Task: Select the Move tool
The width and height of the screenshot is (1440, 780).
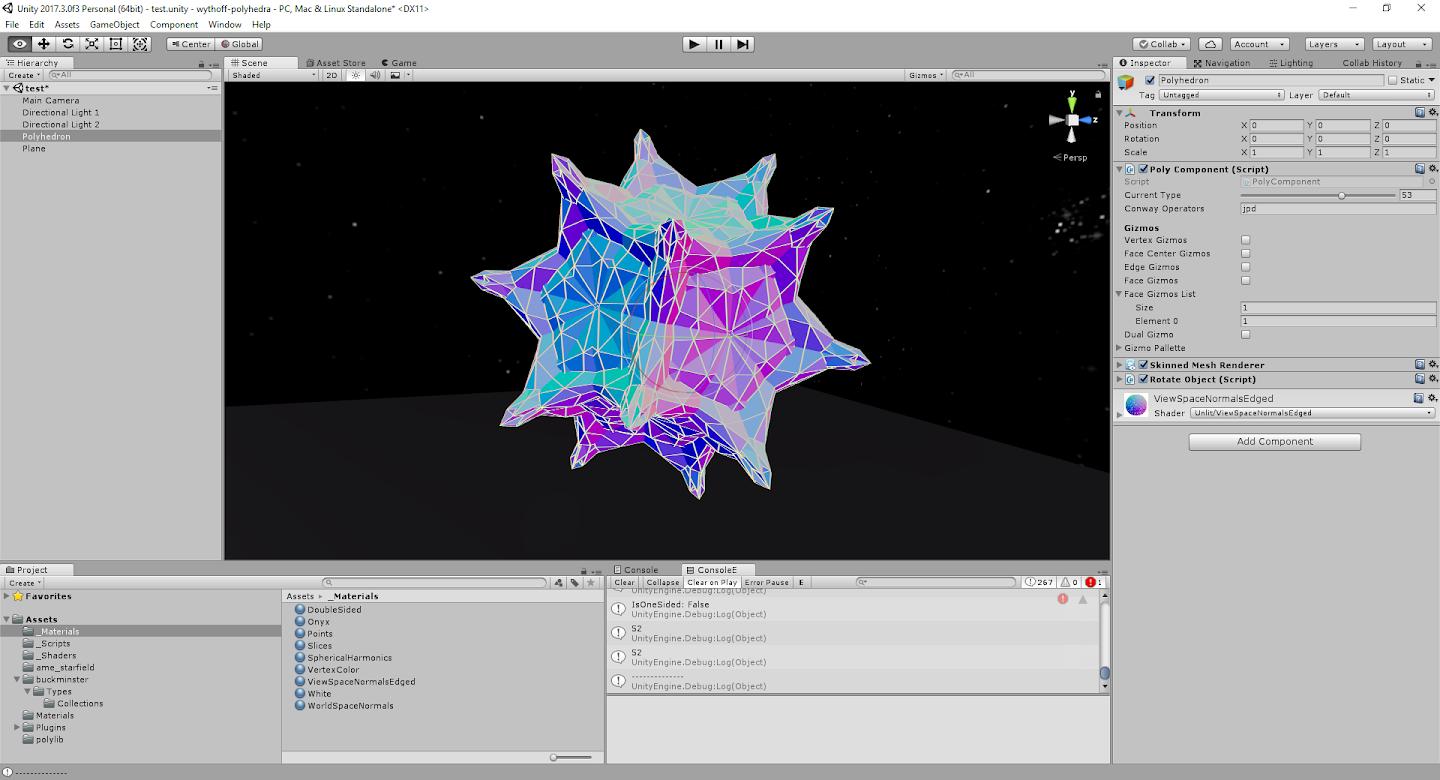Action: [x=43, y=44]
